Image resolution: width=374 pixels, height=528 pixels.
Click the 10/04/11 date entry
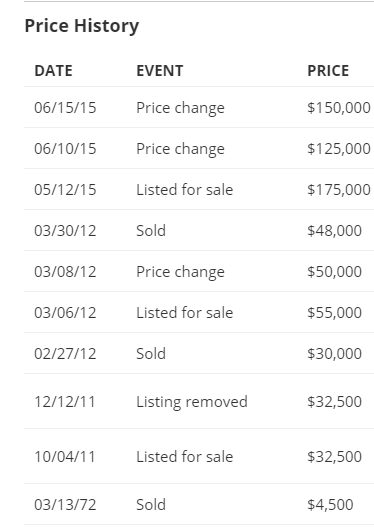click(x=65, y=457)
